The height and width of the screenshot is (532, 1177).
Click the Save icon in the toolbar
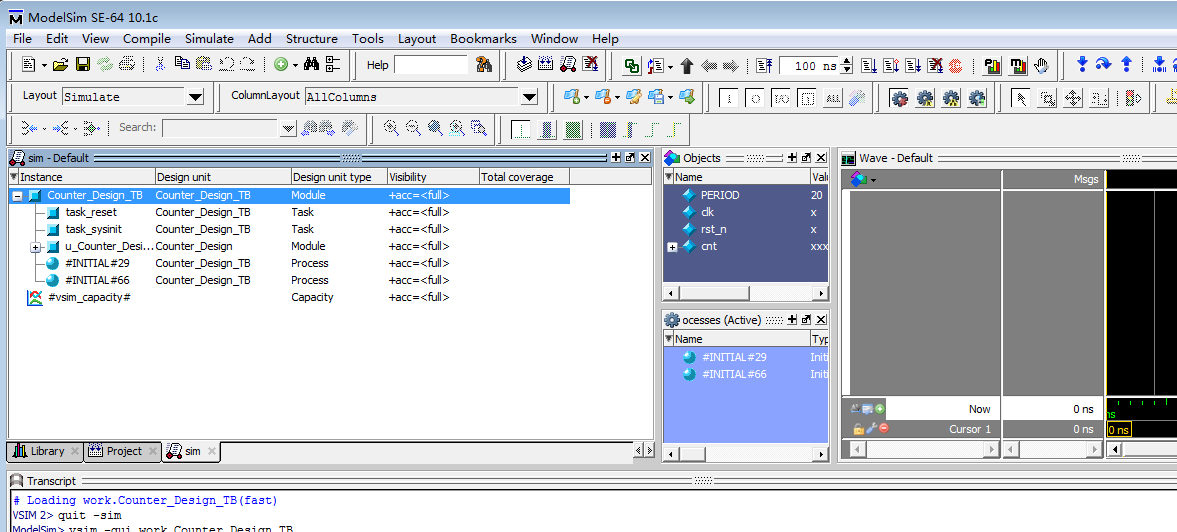point(83,65)
